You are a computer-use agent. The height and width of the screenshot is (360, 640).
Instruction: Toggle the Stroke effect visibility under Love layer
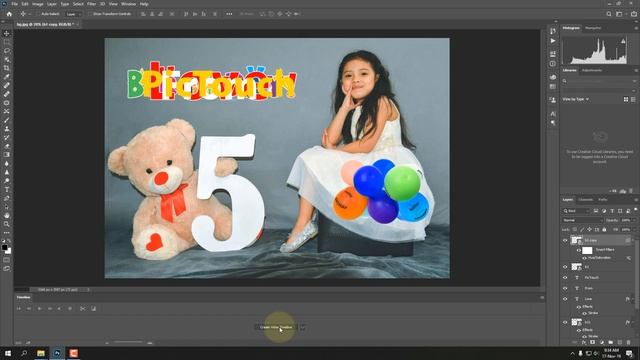point(584,313)
